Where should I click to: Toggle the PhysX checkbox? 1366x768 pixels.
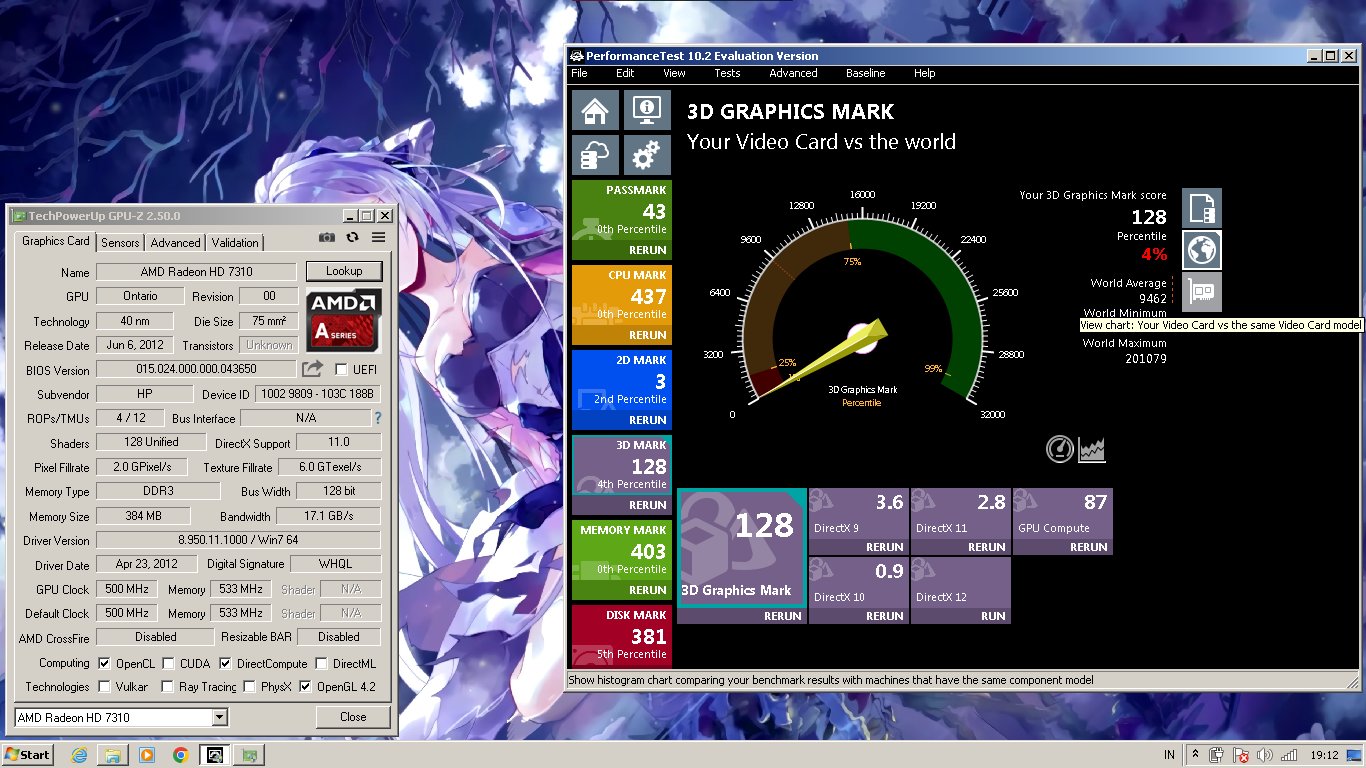[x=249, y=687]
